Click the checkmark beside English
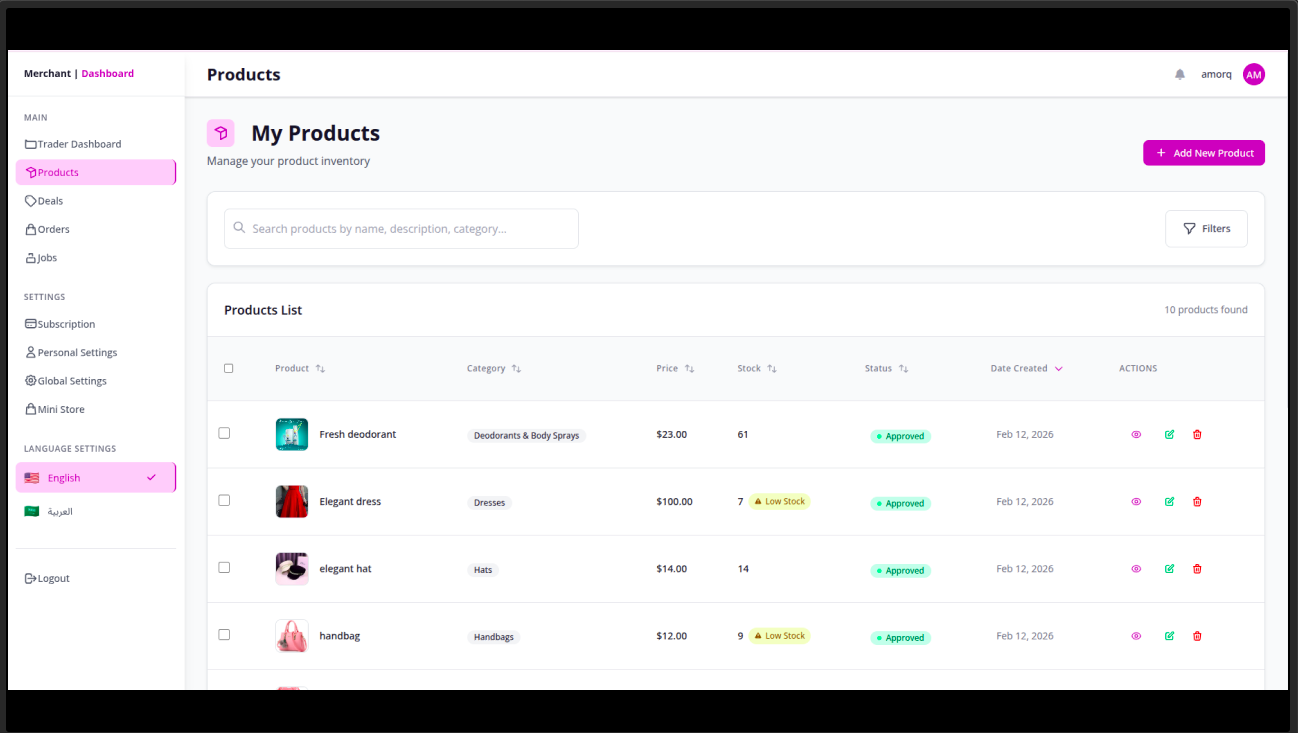The height and width of the screenshot is (733, 1298). click(151, 477)
